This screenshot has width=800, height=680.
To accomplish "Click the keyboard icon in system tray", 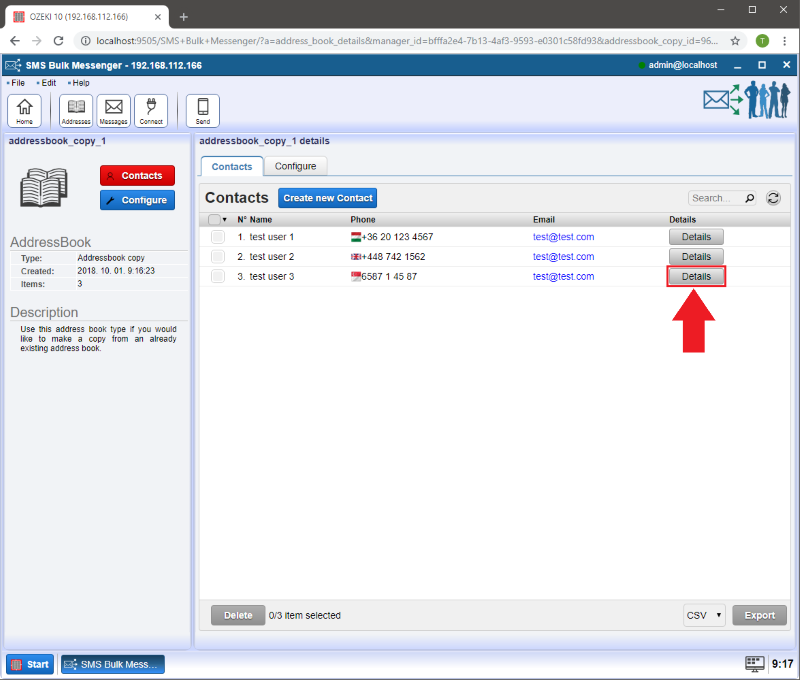I will pyautogui.click(x=755, y=664).
